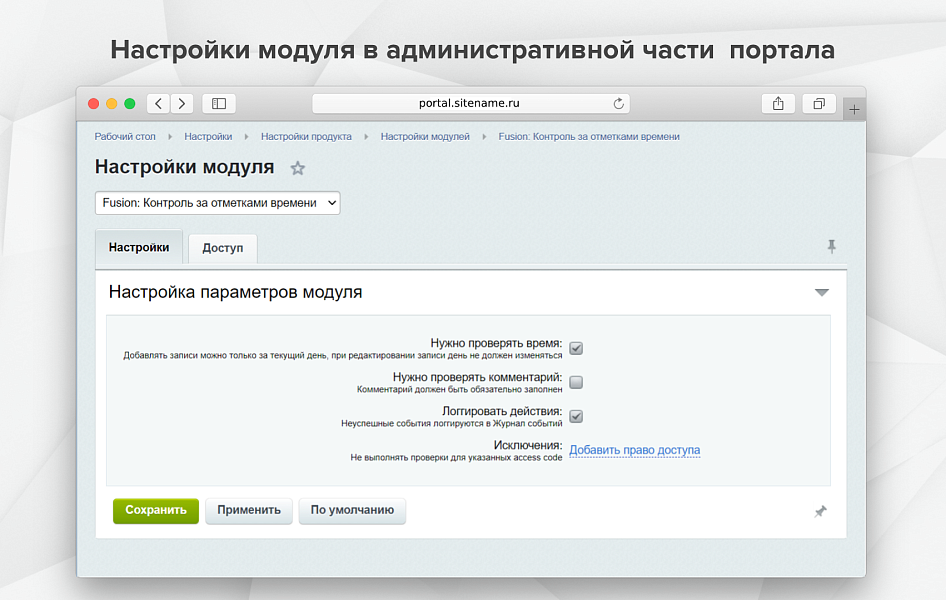
Task: Disable the Логгировать действия checkbox
Action: pos(576,416)
